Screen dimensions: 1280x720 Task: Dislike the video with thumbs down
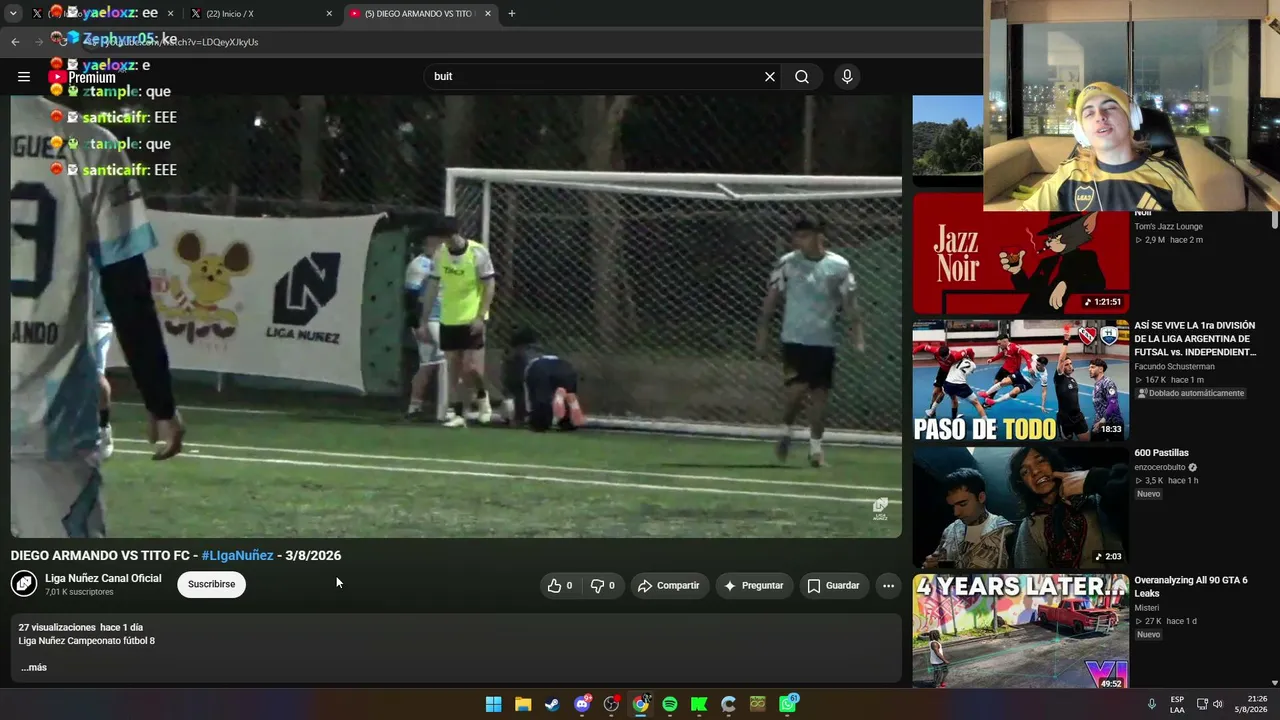pos(603,586)
